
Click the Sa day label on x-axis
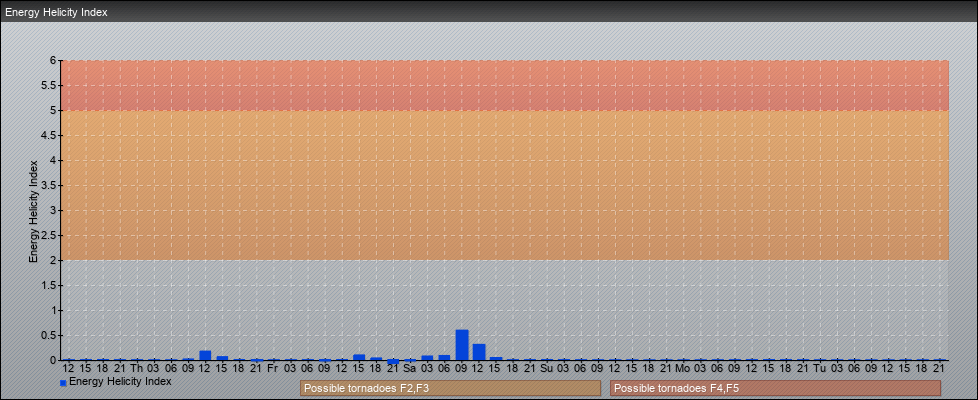[x=410, y=368]
